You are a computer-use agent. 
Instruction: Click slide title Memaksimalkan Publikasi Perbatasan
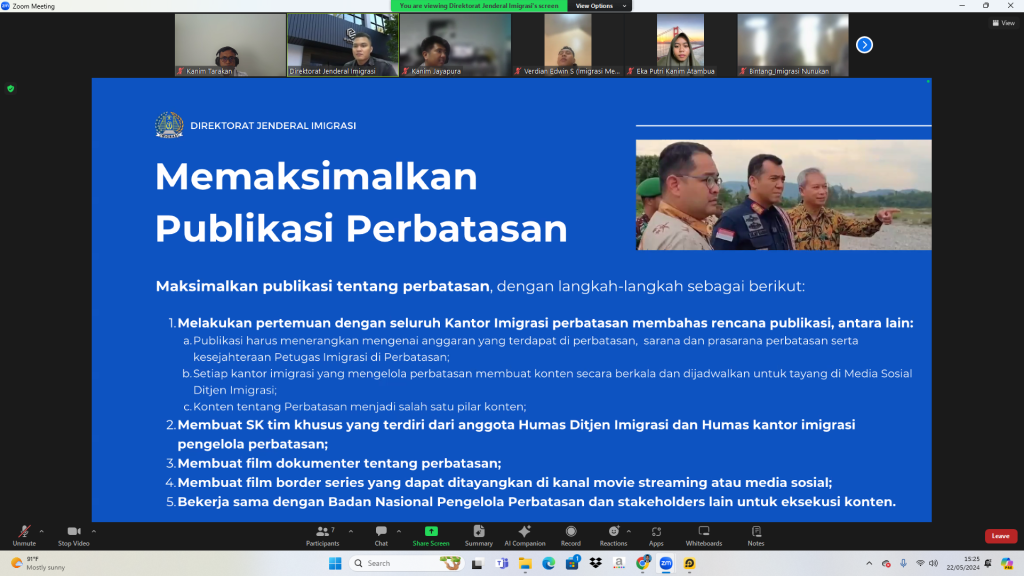361,202
